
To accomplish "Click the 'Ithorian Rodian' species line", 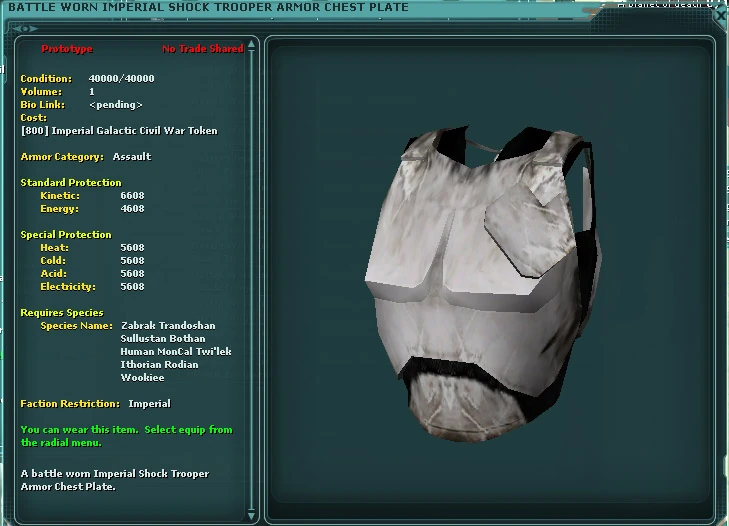I will (159, 365).
